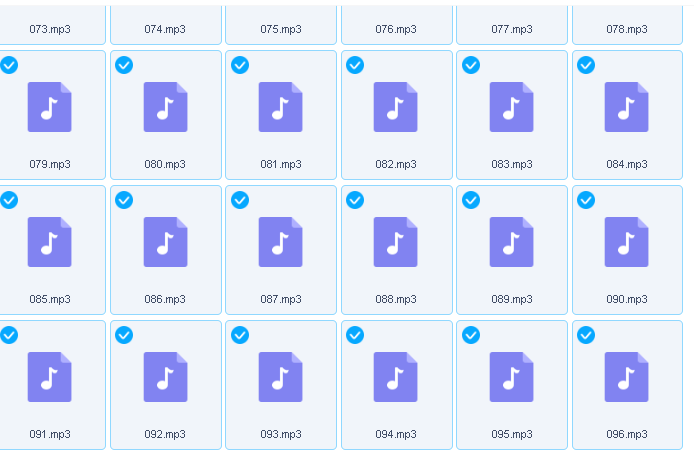Viewport: 694px width, 454px height.
Task: Uncheck the 090.mp3 selection checkmark
Action: [x=586, y=200]
